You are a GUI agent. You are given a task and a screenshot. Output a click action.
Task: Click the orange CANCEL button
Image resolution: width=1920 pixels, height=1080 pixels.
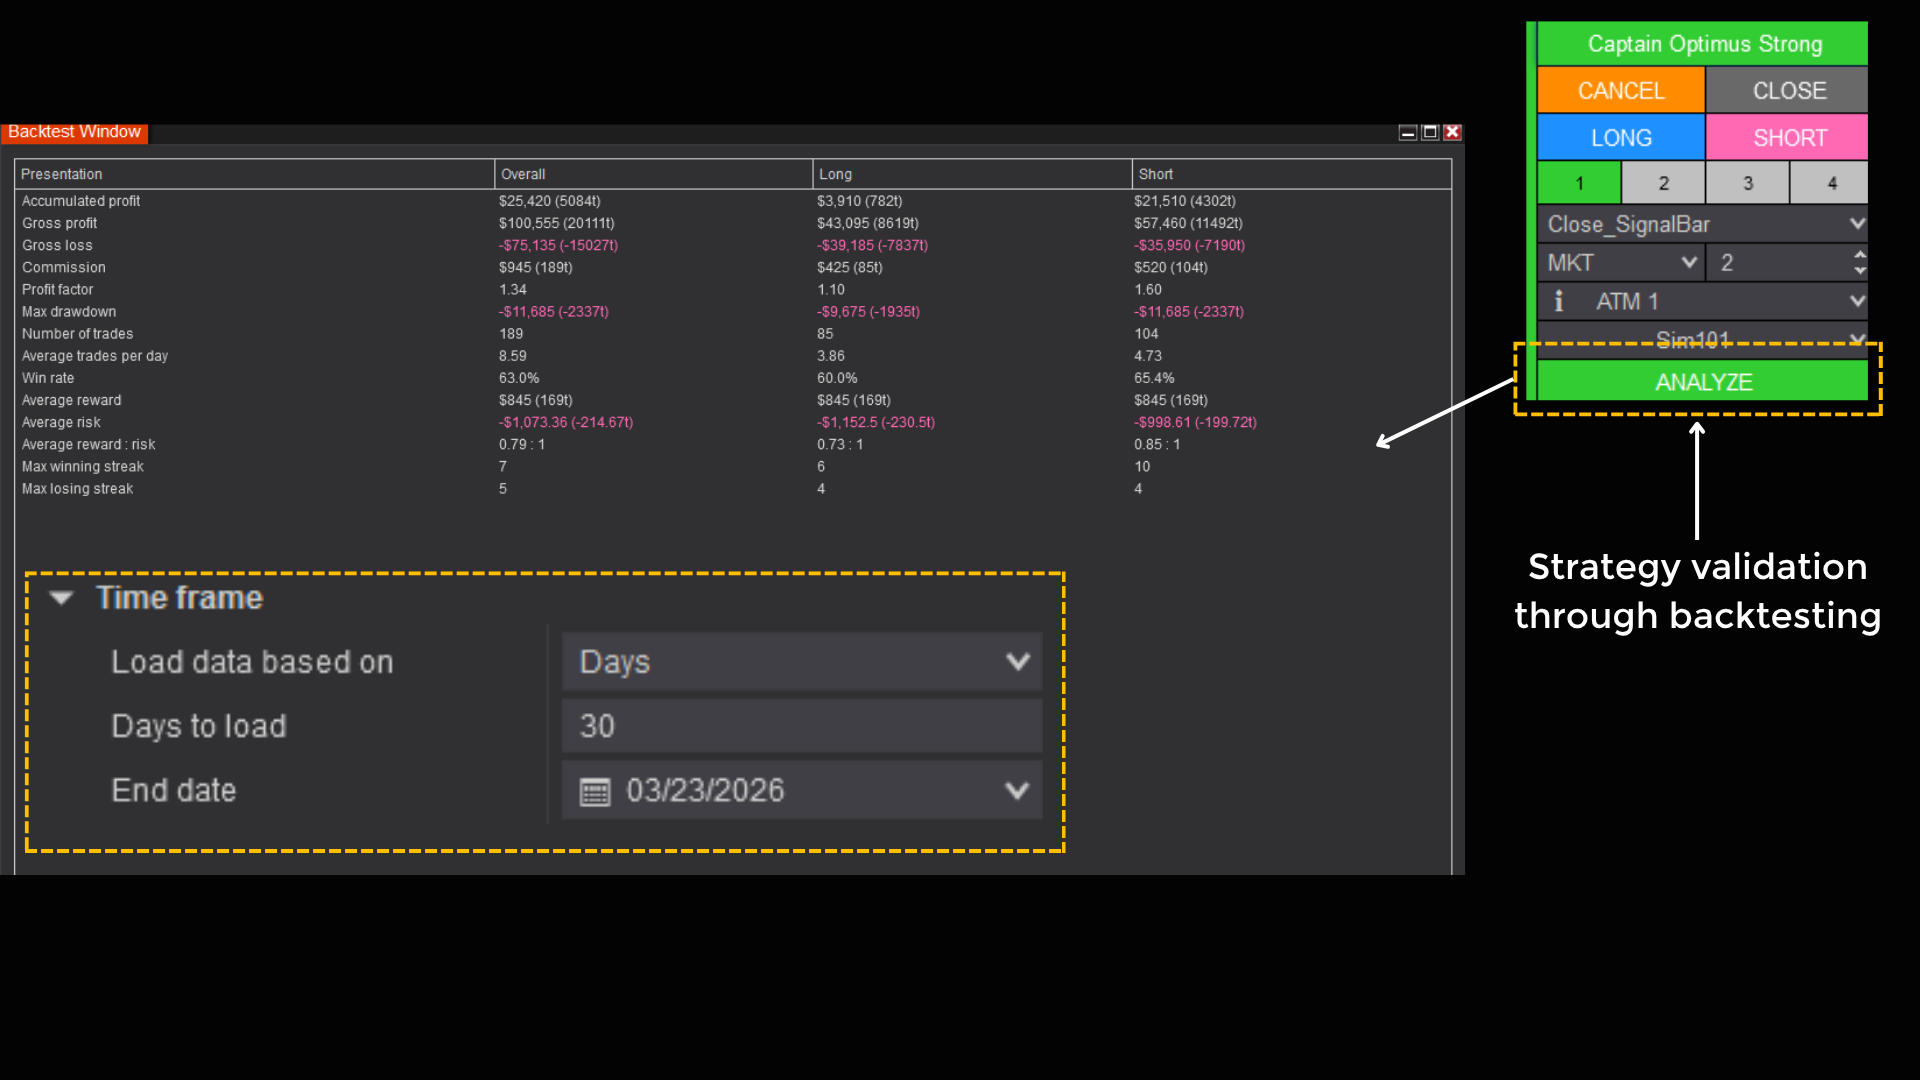[1621, 91]
